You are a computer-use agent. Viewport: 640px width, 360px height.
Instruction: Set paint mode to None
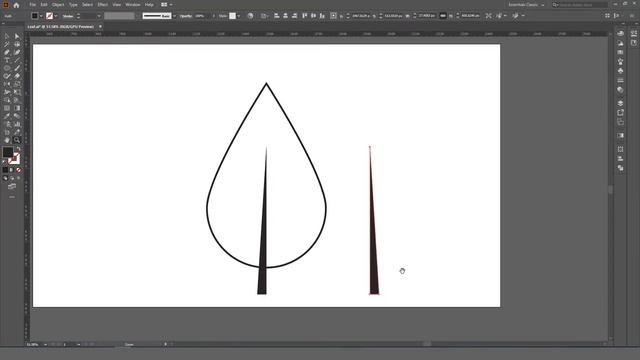[18, 170]
